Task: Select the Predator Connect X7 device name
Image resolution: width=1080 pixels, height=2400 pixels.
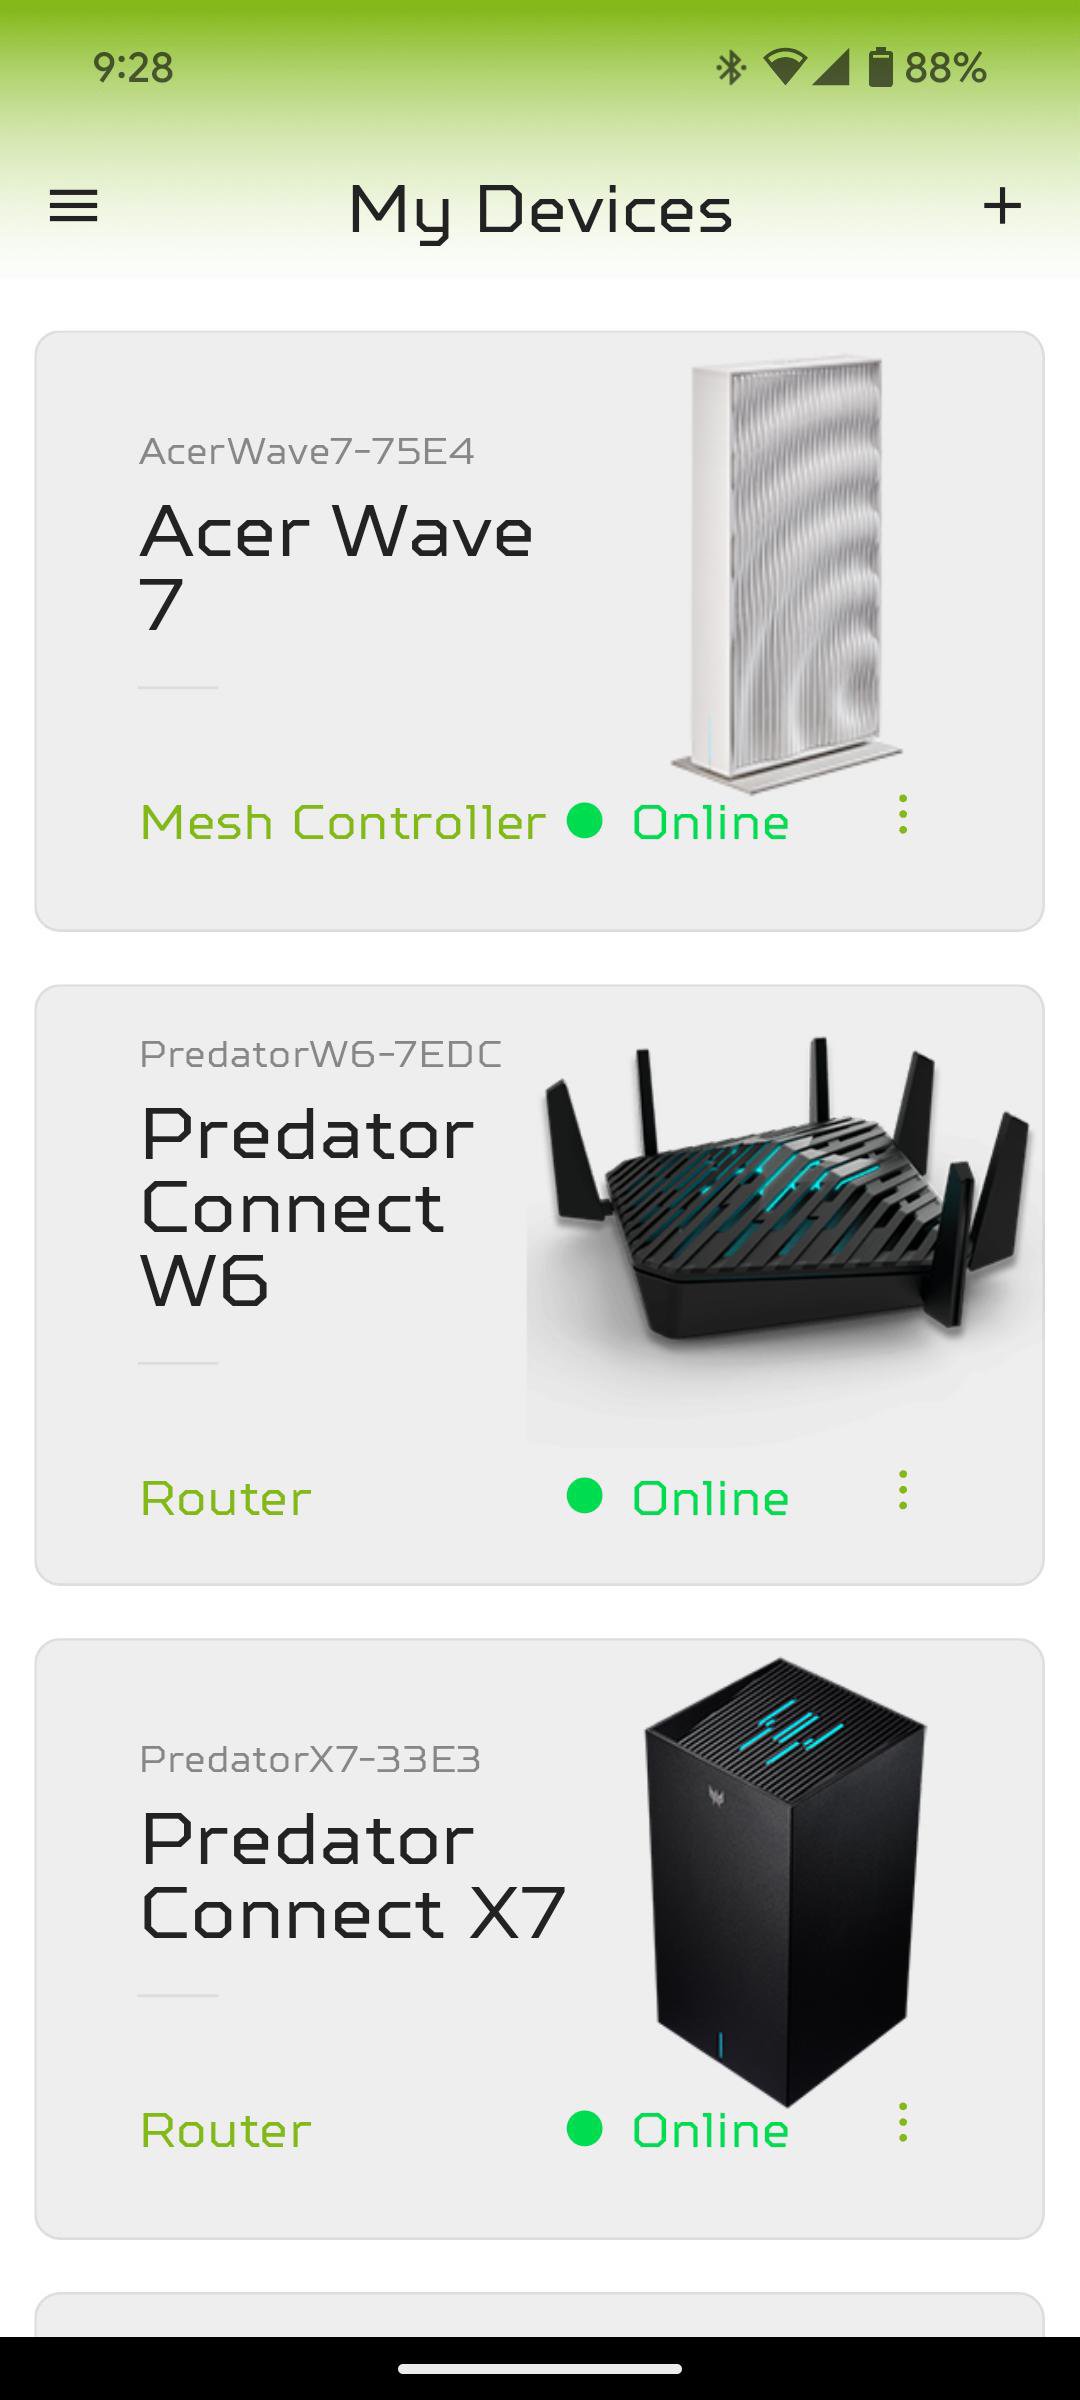Action: tap(353, 1875)
